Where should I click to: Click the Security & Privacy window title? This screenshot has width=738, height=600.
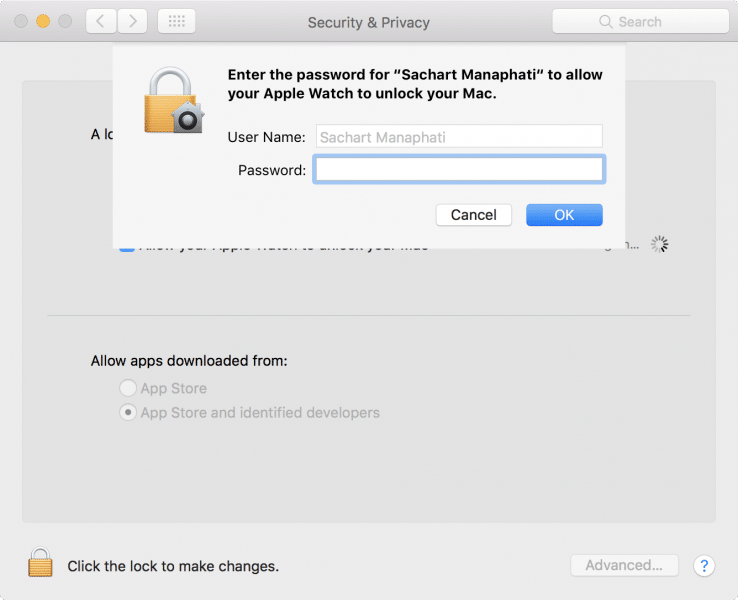[x=369, y=23]
